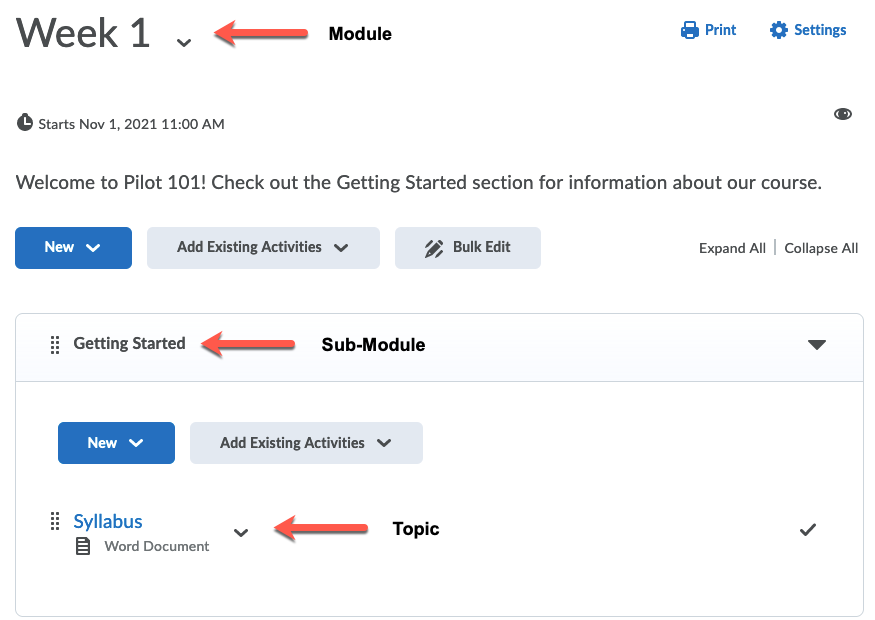The image size is (875, 620).
Task: Click the Syllabus completion checkmark
Action: coord(808,530)
